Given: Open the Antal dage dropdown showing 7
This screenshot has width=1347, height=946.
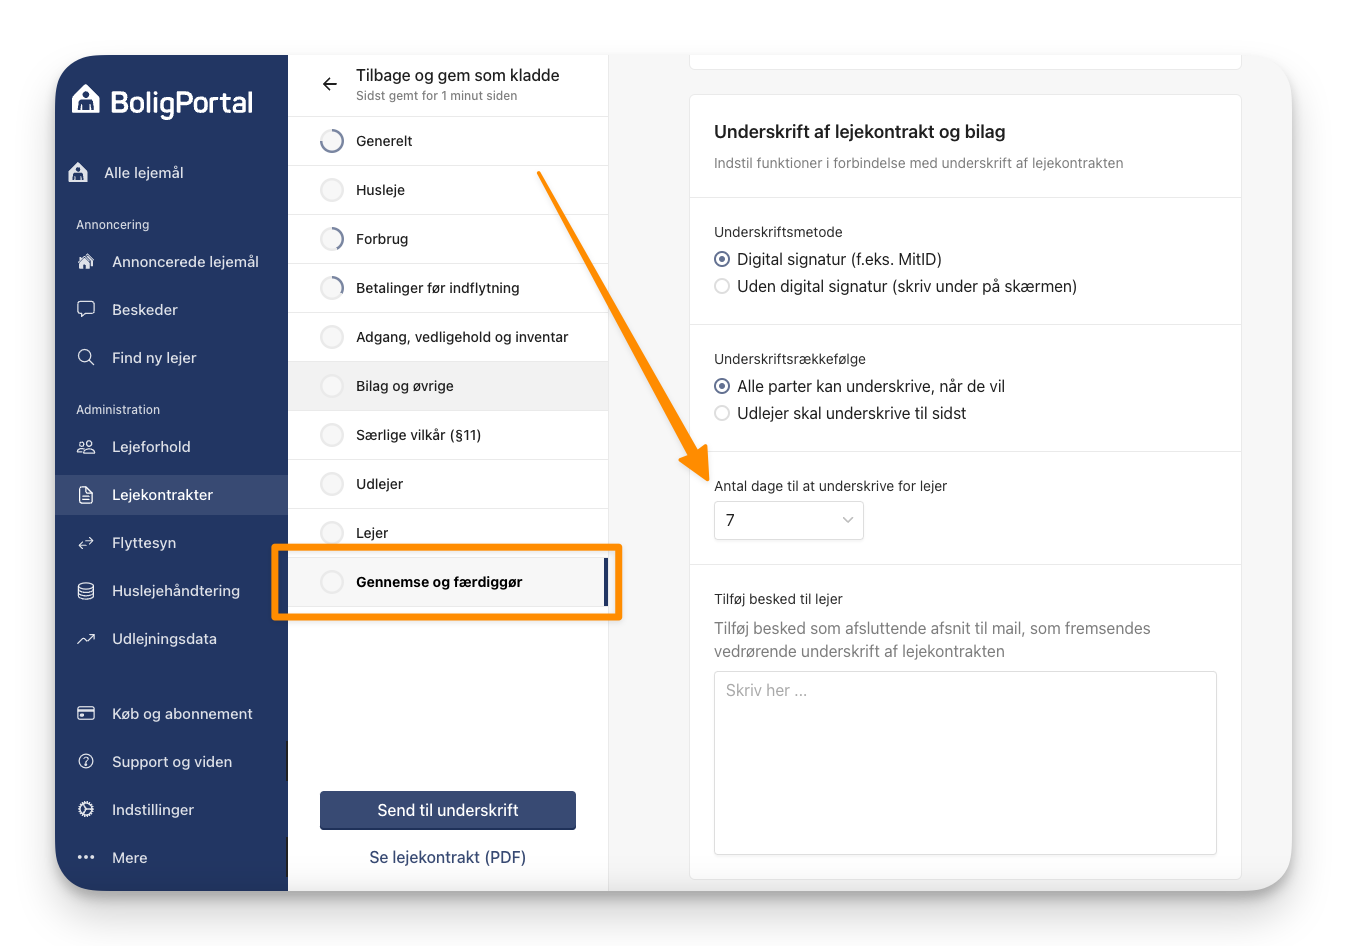Looking at the screenshot, I should (x=788, y=520).
